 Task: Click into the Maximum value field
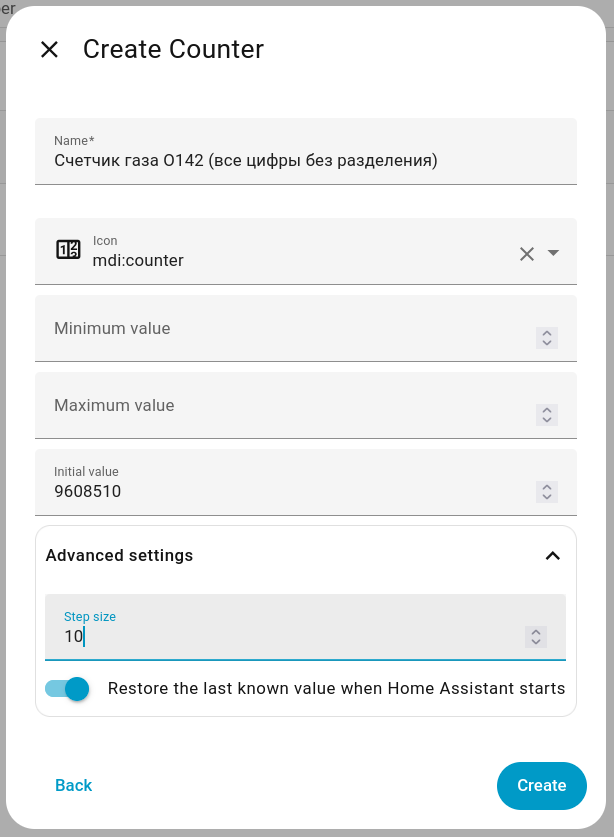point(280,406)
